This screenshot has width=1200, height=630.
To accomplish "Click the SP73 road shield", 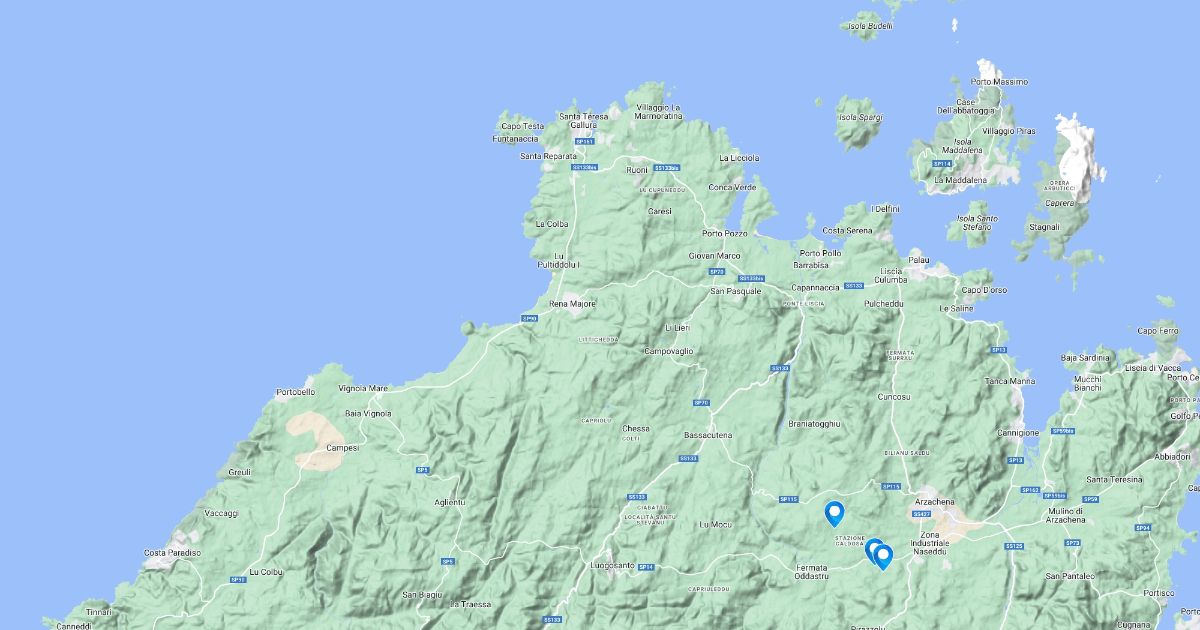I will [1073, 543].
